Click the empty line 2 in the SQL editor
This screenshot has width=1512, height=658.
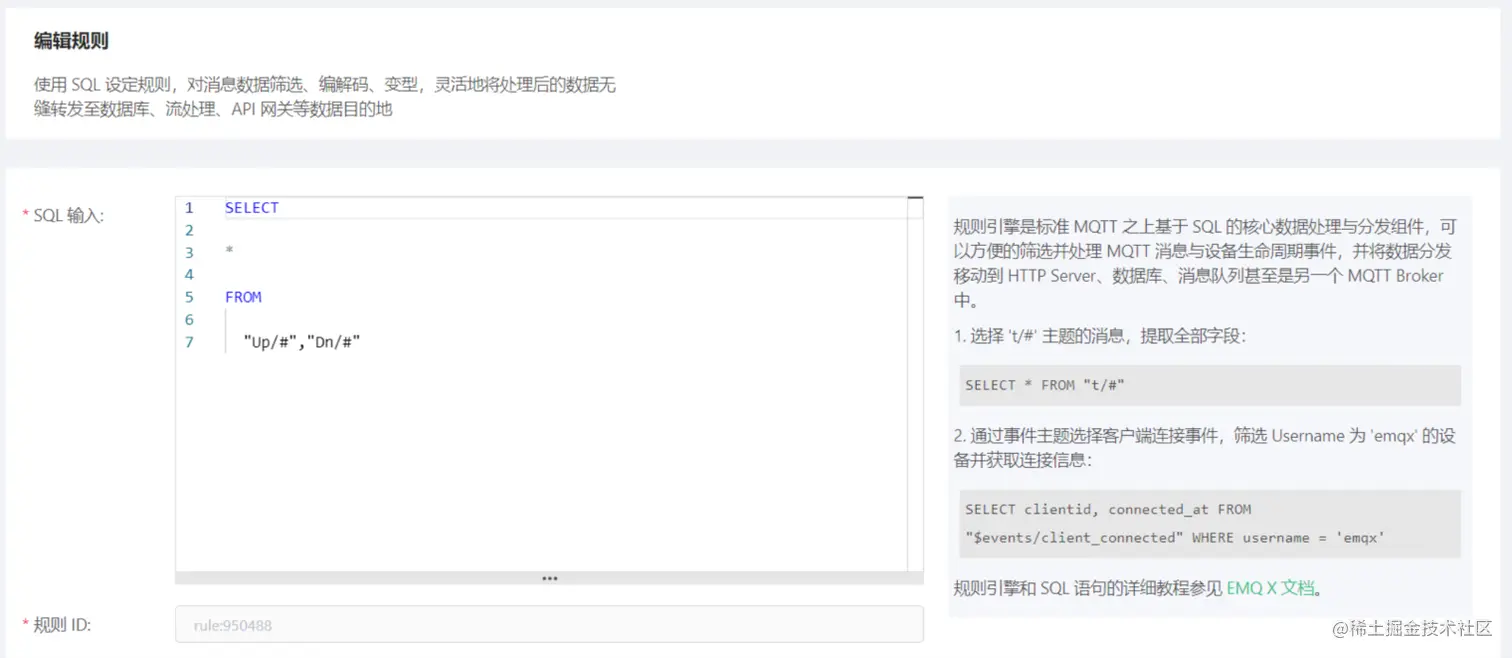coord(300,229)
